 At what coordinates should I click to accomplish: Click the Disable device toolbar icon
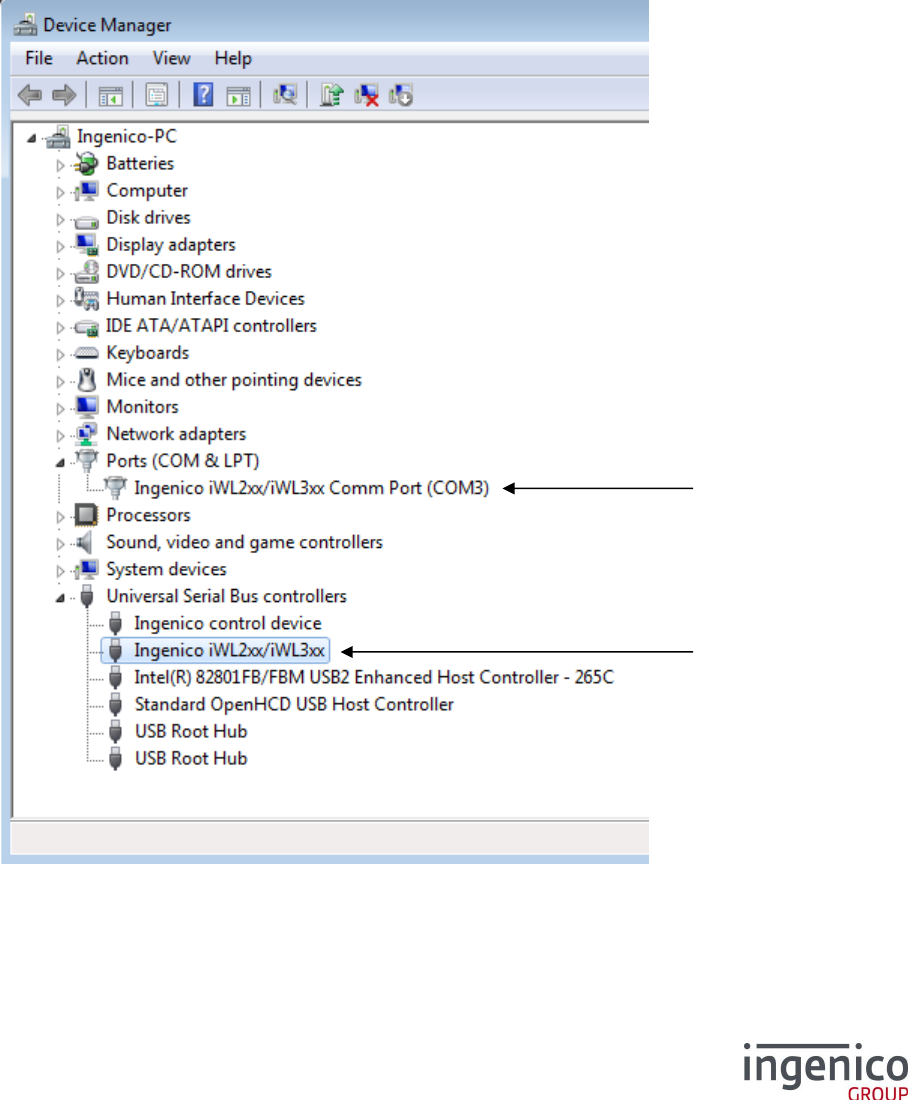click(401, 95)
